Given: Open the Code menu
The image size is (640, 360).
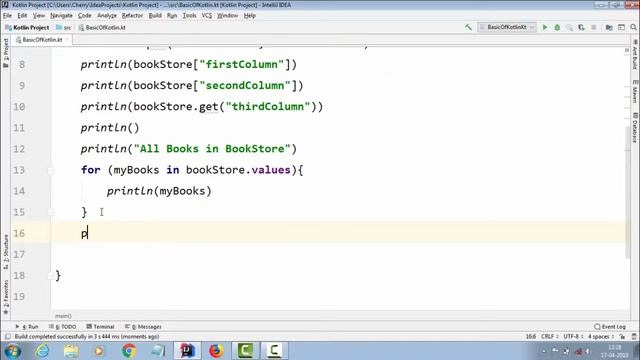Looking at the screenshot, I should point(84,16).
